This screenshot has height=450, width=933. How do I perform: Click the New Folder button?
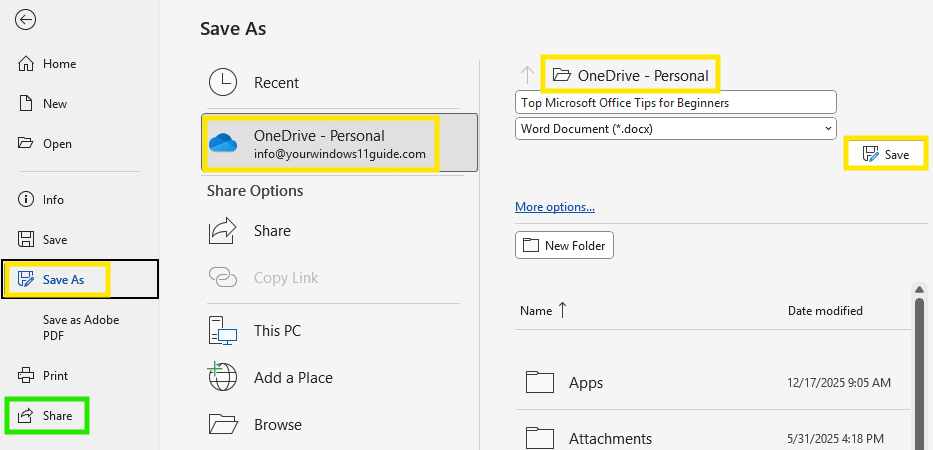point(564,245)
